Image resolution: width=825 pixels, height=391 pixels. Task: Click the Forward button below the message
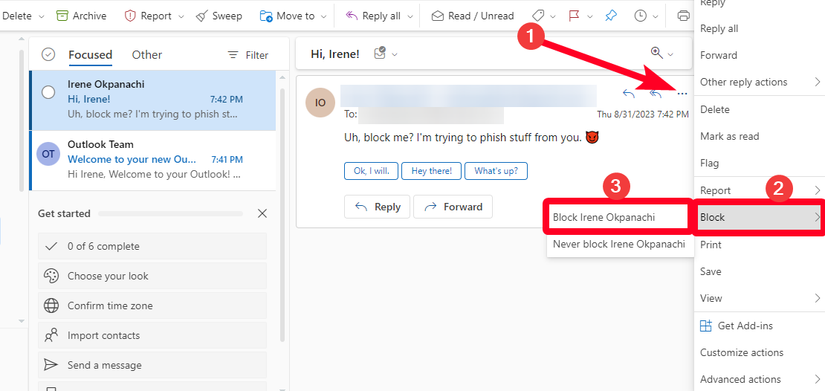(x=453, y=207)
